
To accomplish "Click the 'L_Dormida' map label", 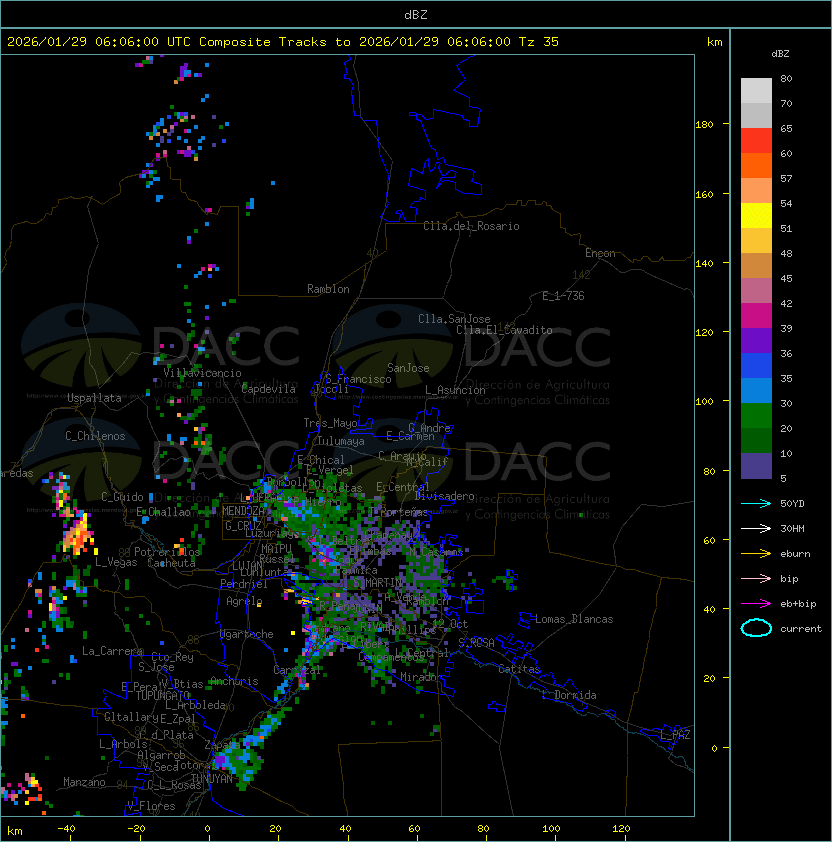I will [x=569, y=695].
